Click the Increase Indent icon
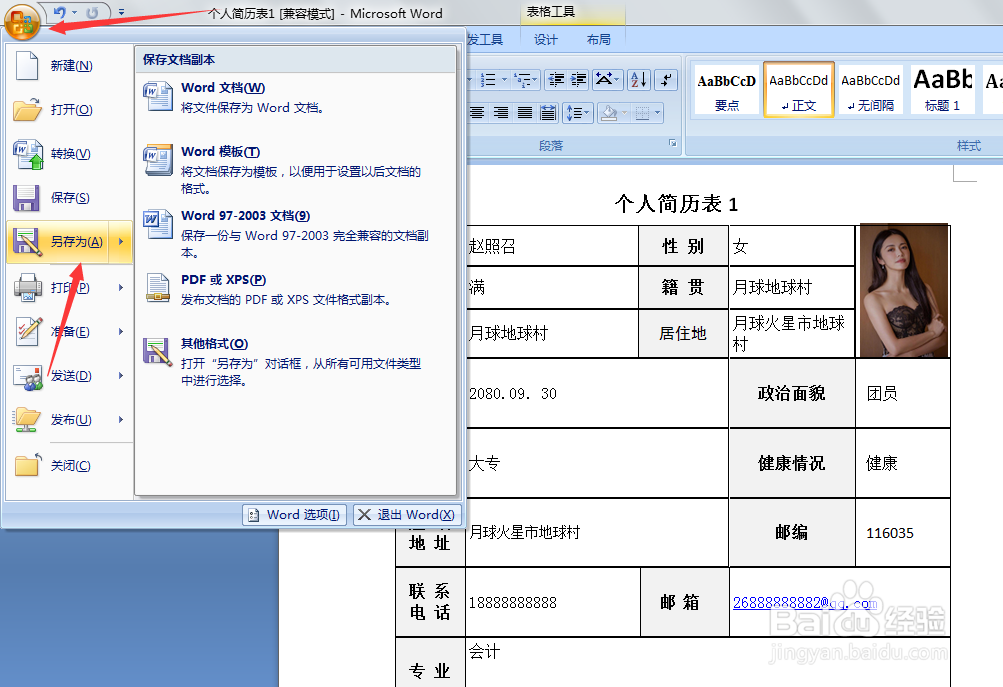The height and width of the screenshot is (687, 1003). [578, 80]
